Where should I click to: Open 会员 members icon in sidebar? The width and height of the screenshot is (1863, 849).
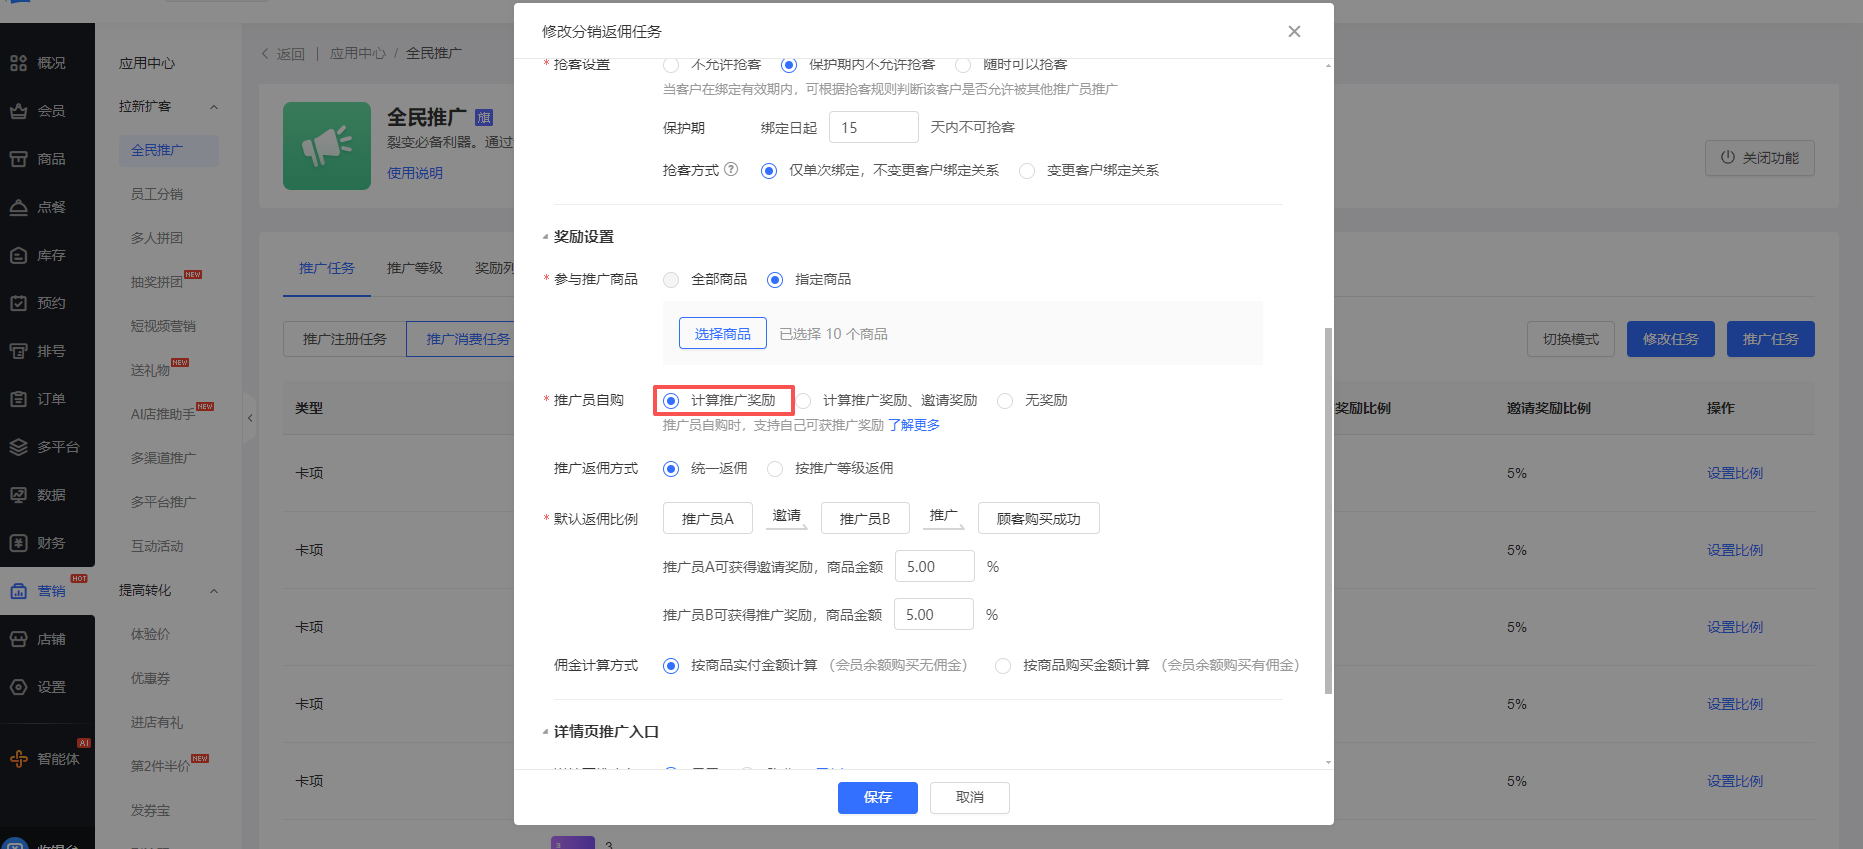coord(19,111)
